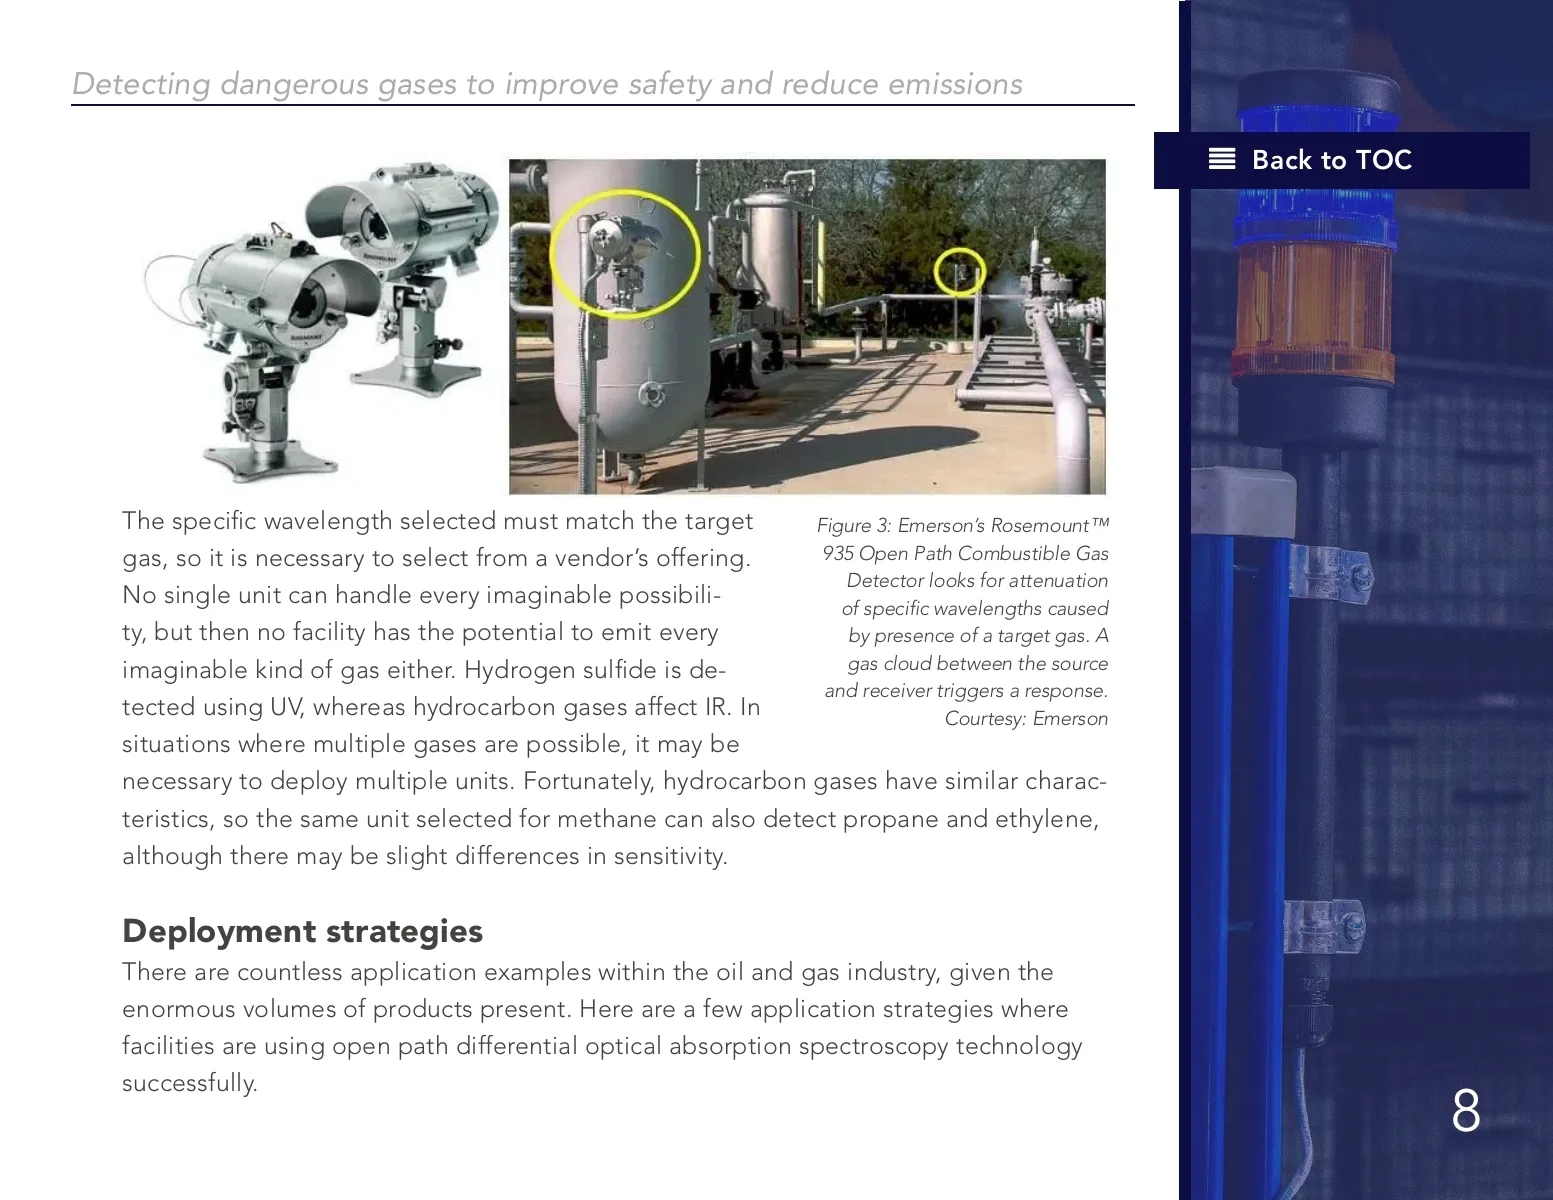Click the italic header title about detecting dangerous gases
This screenshot has height=1200, width=1553.
pos(547,84)
